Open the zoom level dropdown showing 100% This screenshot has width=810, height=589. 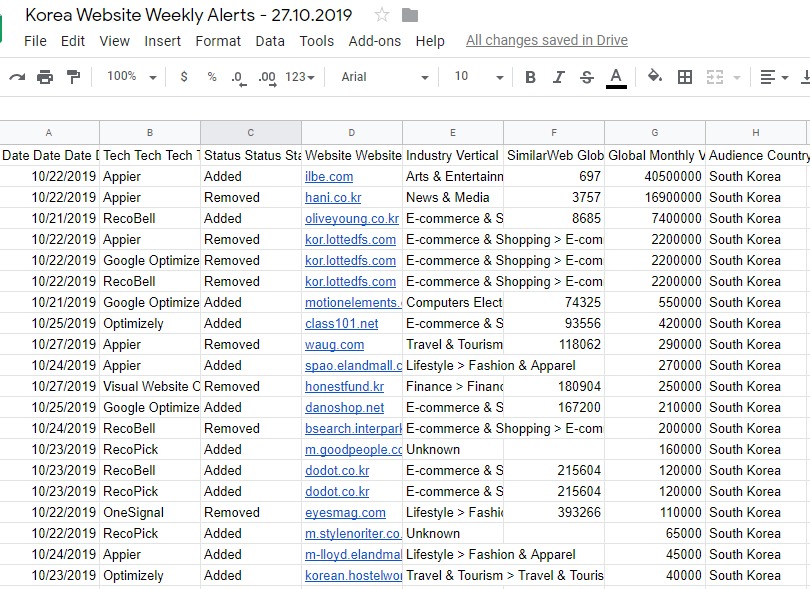(x=131, y=77)
